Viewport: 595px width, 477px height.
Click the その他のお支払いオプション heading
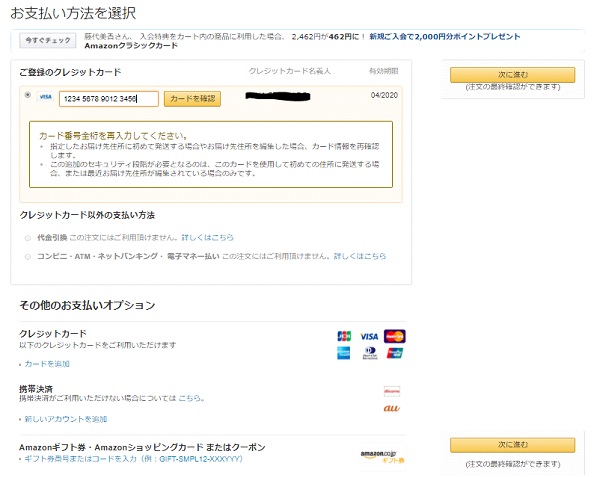click(87, 305)
